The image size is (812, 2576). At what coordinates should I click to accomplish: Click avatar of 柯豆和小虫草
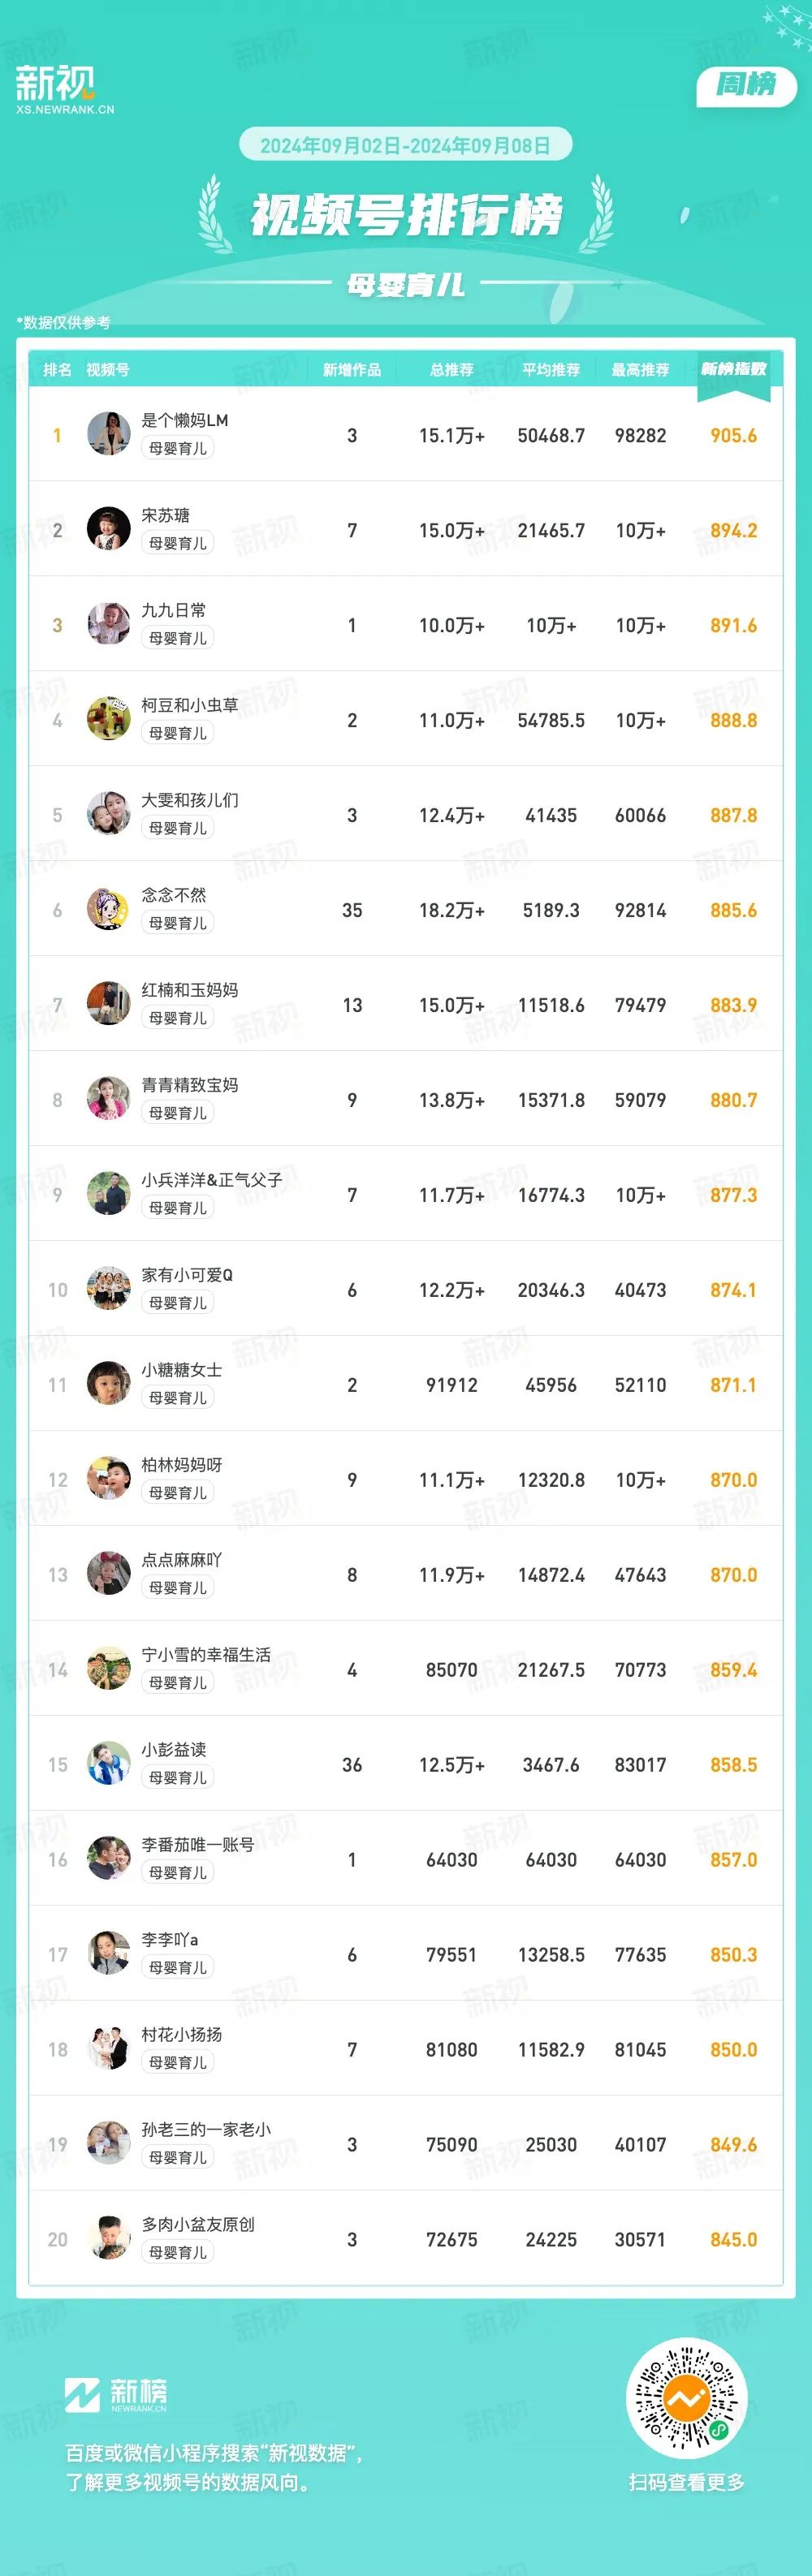point(108,719)
